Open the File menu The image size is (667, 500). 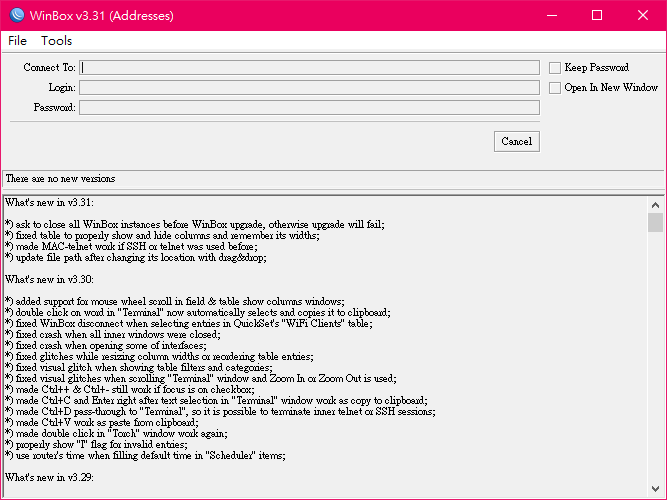pos(17,41)
